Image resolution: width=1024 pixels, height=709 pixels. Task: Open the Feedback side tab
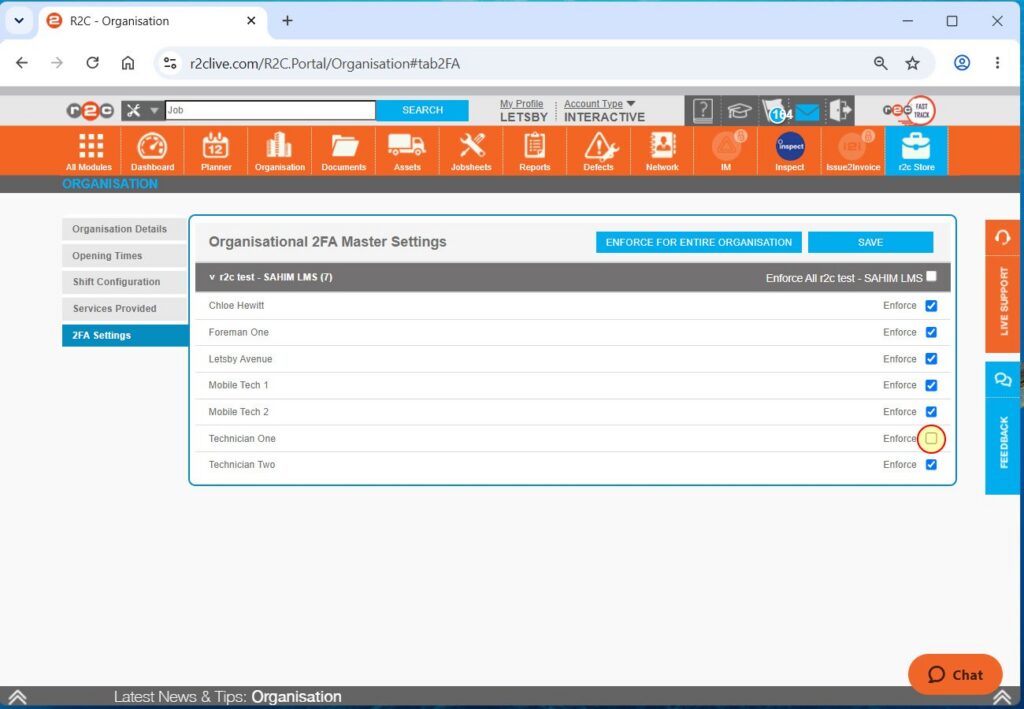[x=1002, y=428]
